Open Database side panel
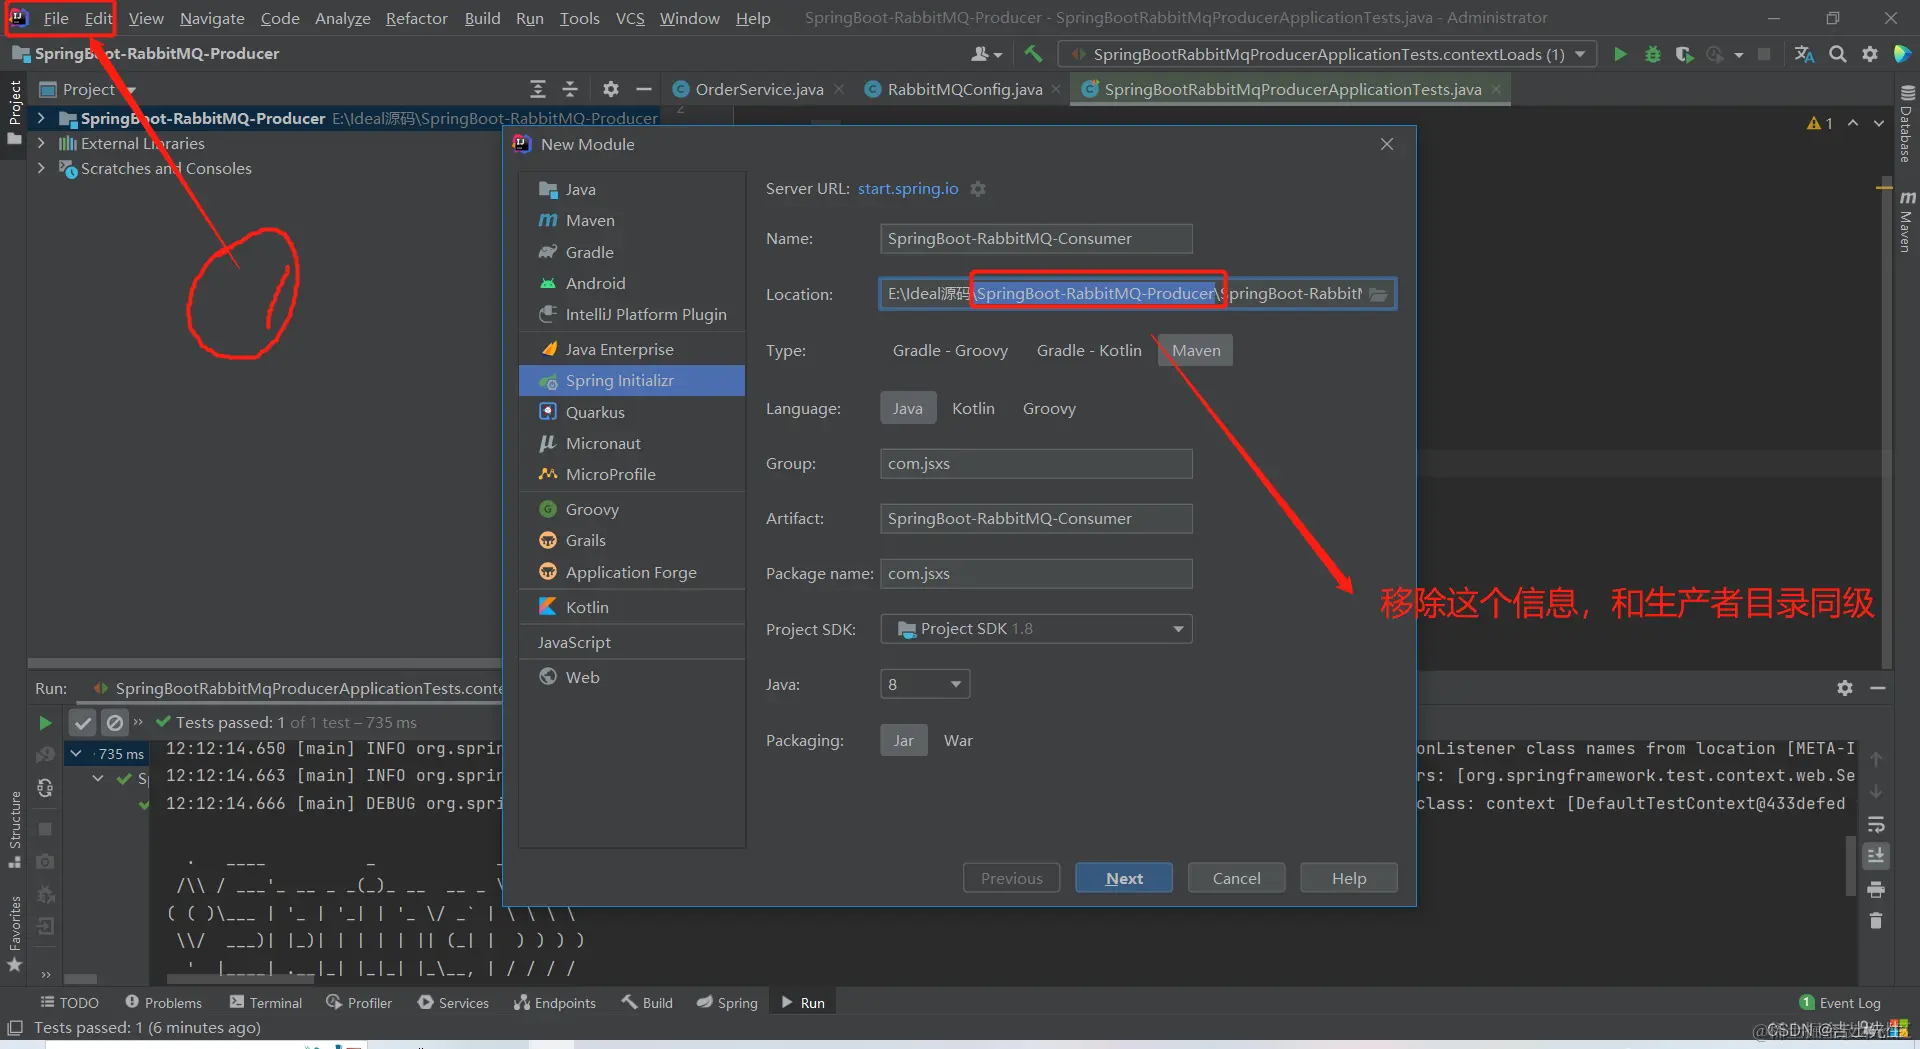The width and height of the screenshot is (1920, 1049). [1906, 125]
